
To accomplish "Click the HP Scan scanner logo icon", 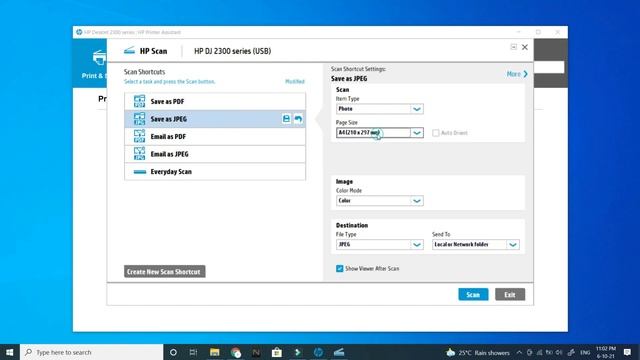I will pos(129,51).
